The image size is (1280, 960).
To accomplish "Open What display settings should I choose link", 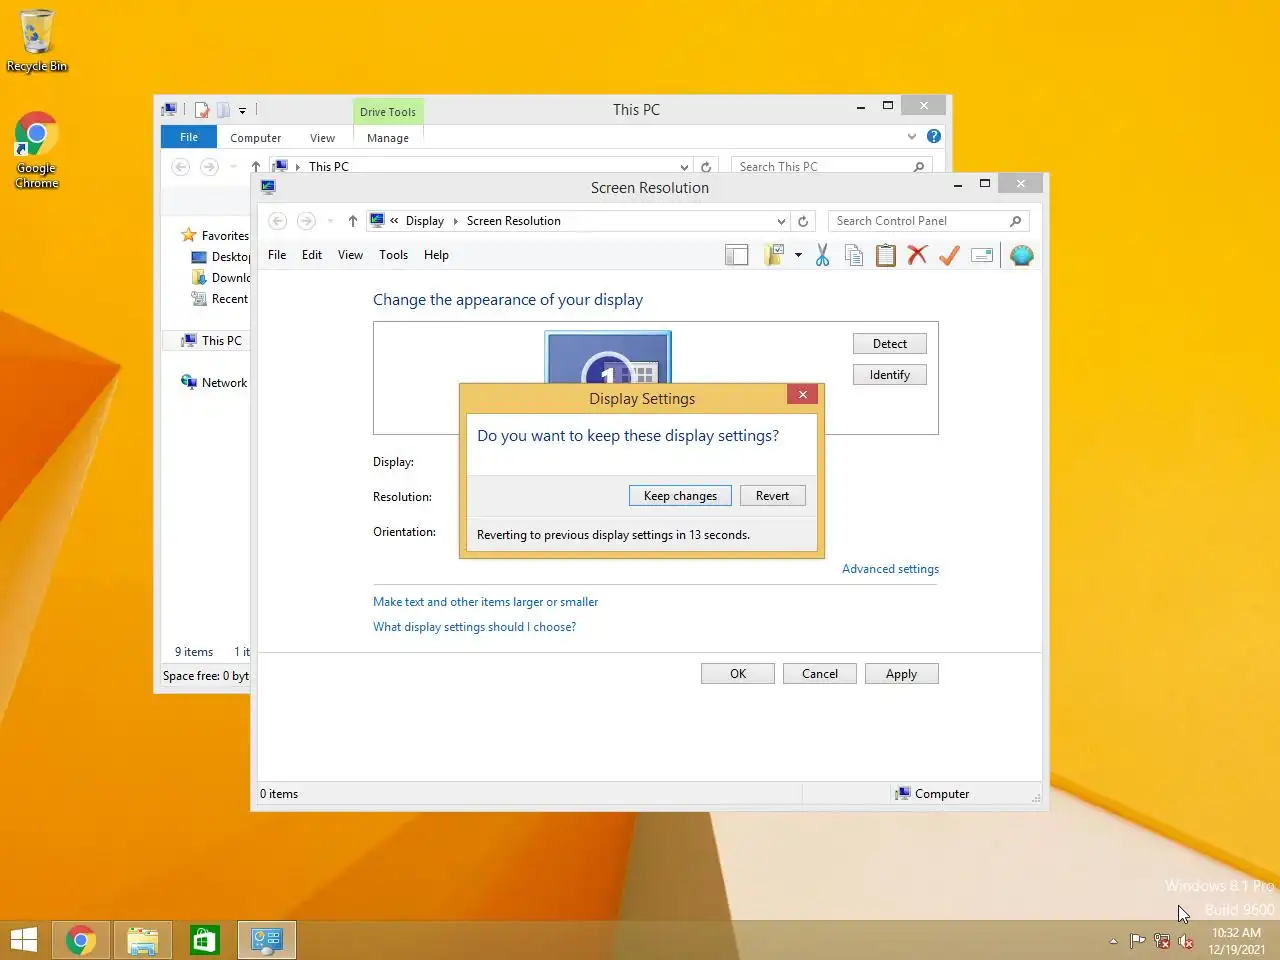I will pyautogui.click(x=474, y=627).
